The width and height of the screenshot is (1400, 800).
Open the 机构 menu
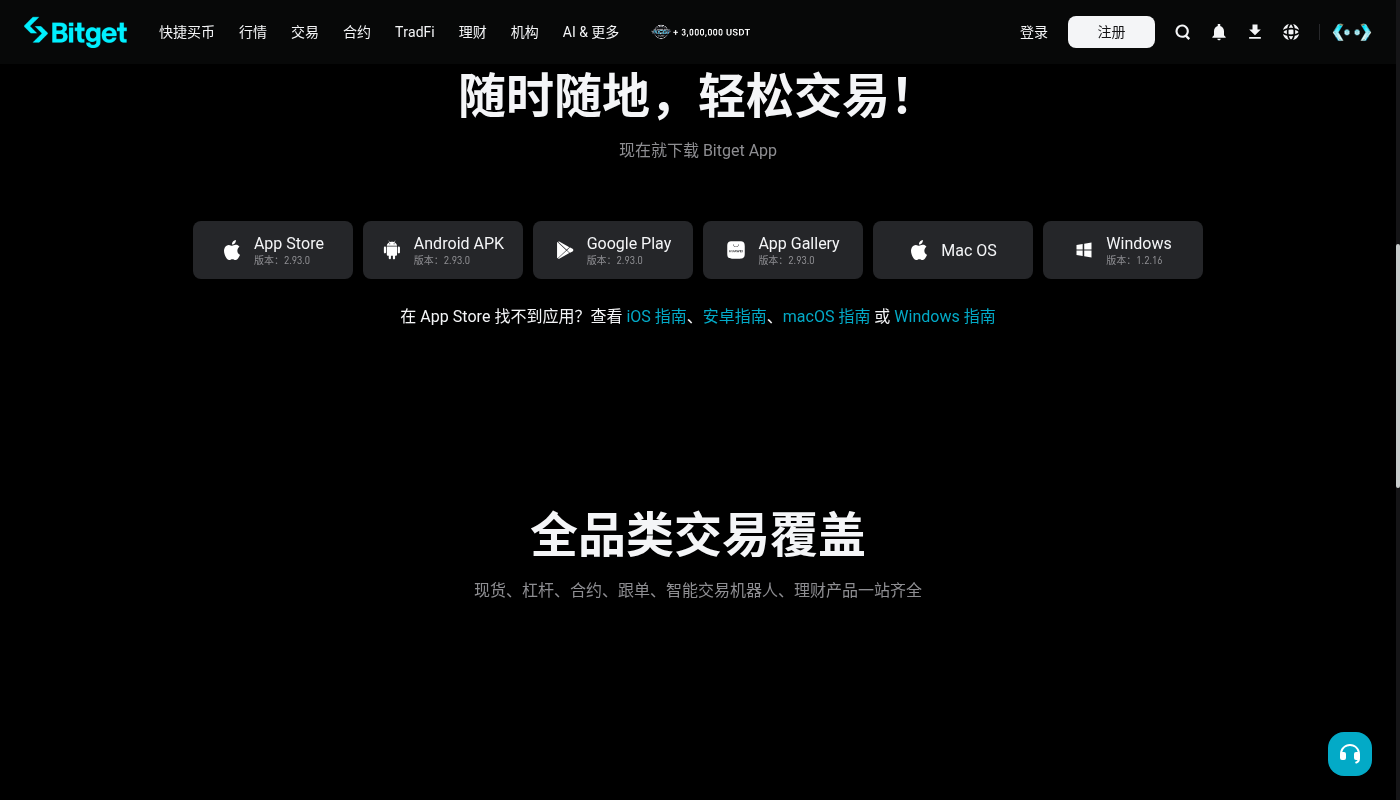coord(525,32)
